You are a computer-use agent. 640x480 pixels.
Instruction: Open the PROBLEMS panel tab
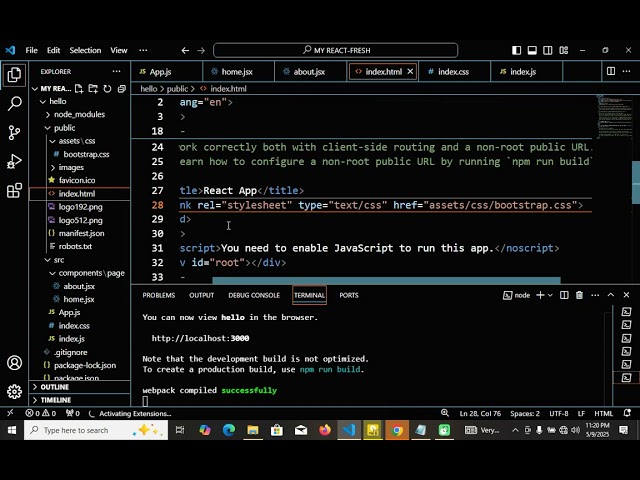159,295
